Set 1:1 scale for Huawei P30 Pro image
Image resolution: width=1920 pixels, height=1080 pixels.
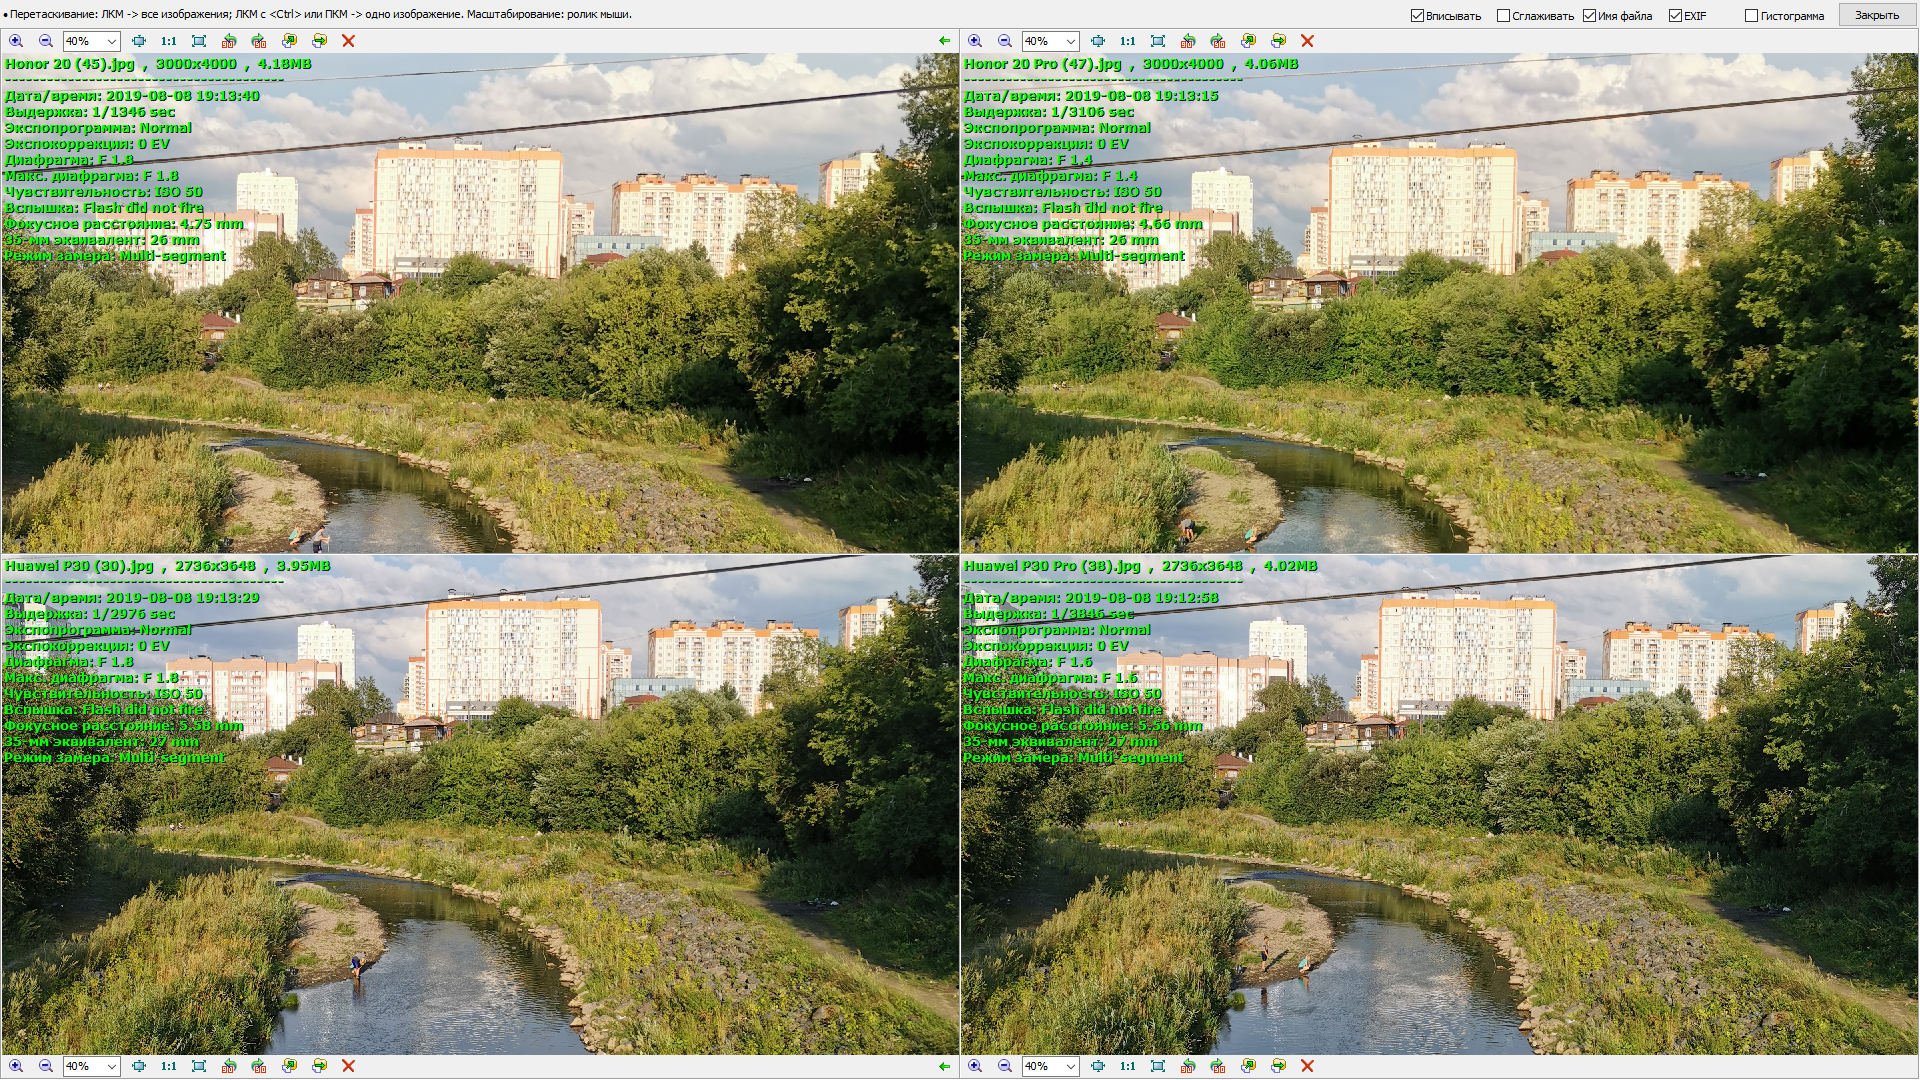1128,1066
